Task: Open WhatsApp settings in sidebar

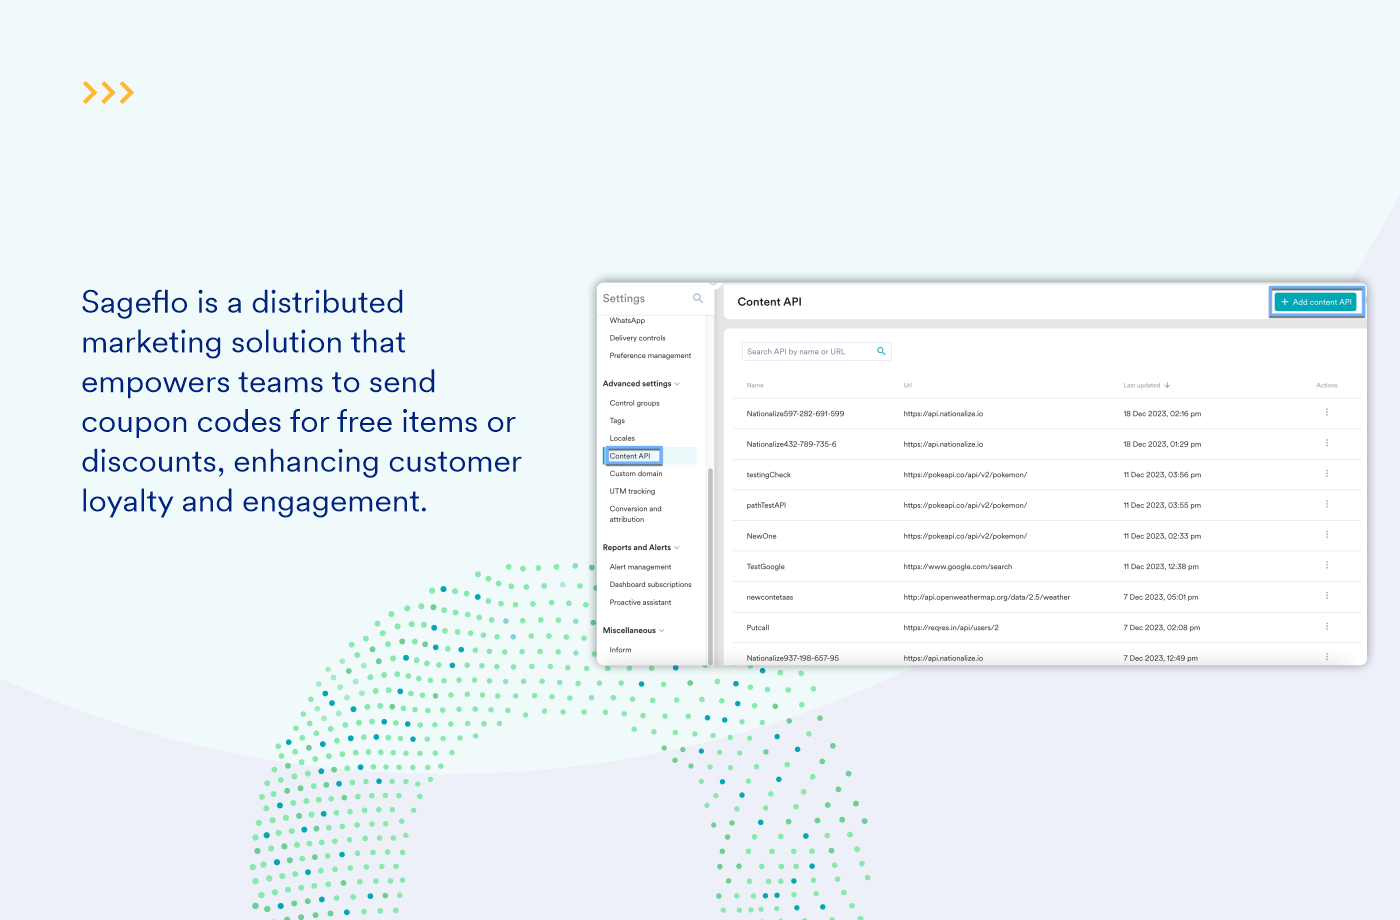Action: (627, 320)
